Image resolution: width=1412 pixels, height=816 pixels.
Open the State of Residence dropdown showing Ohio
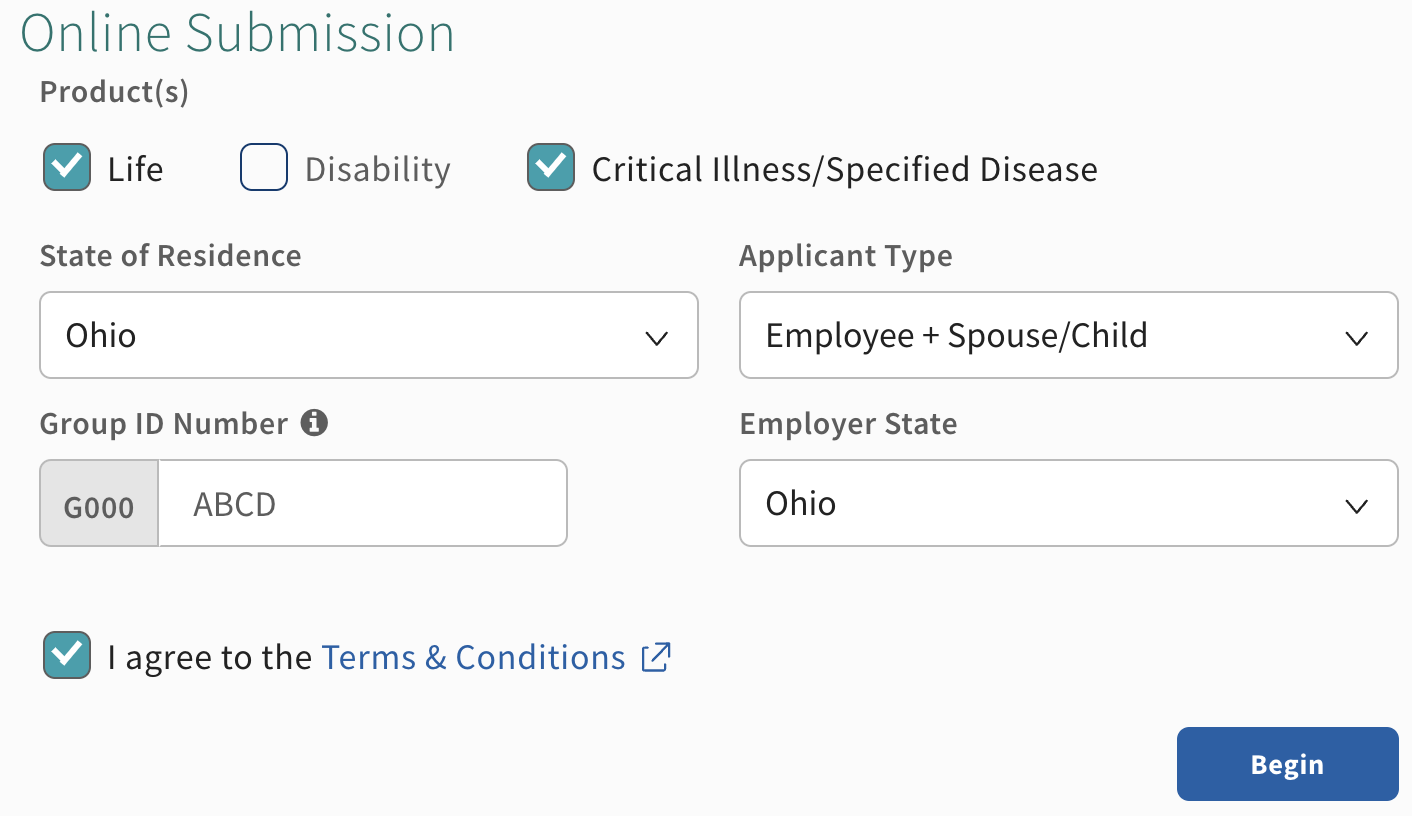368,335
